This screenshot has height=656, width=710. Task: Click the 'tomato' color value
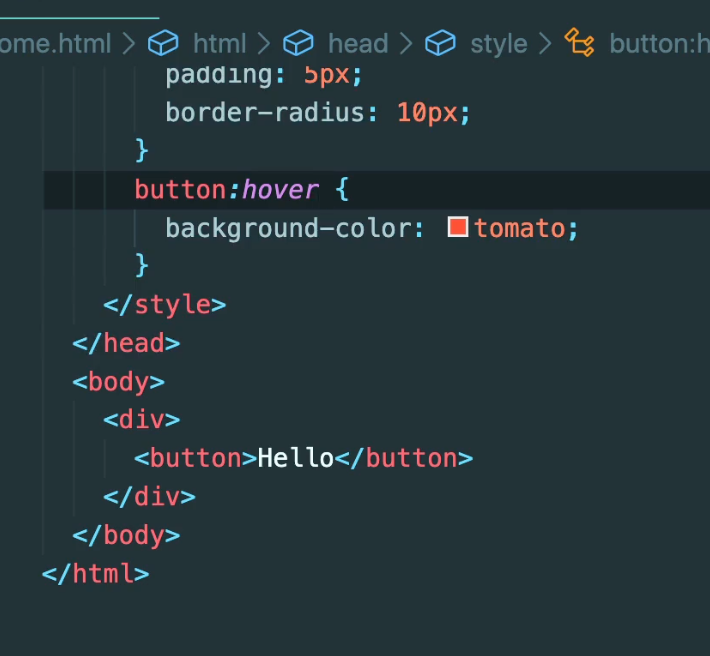(520, 228)
